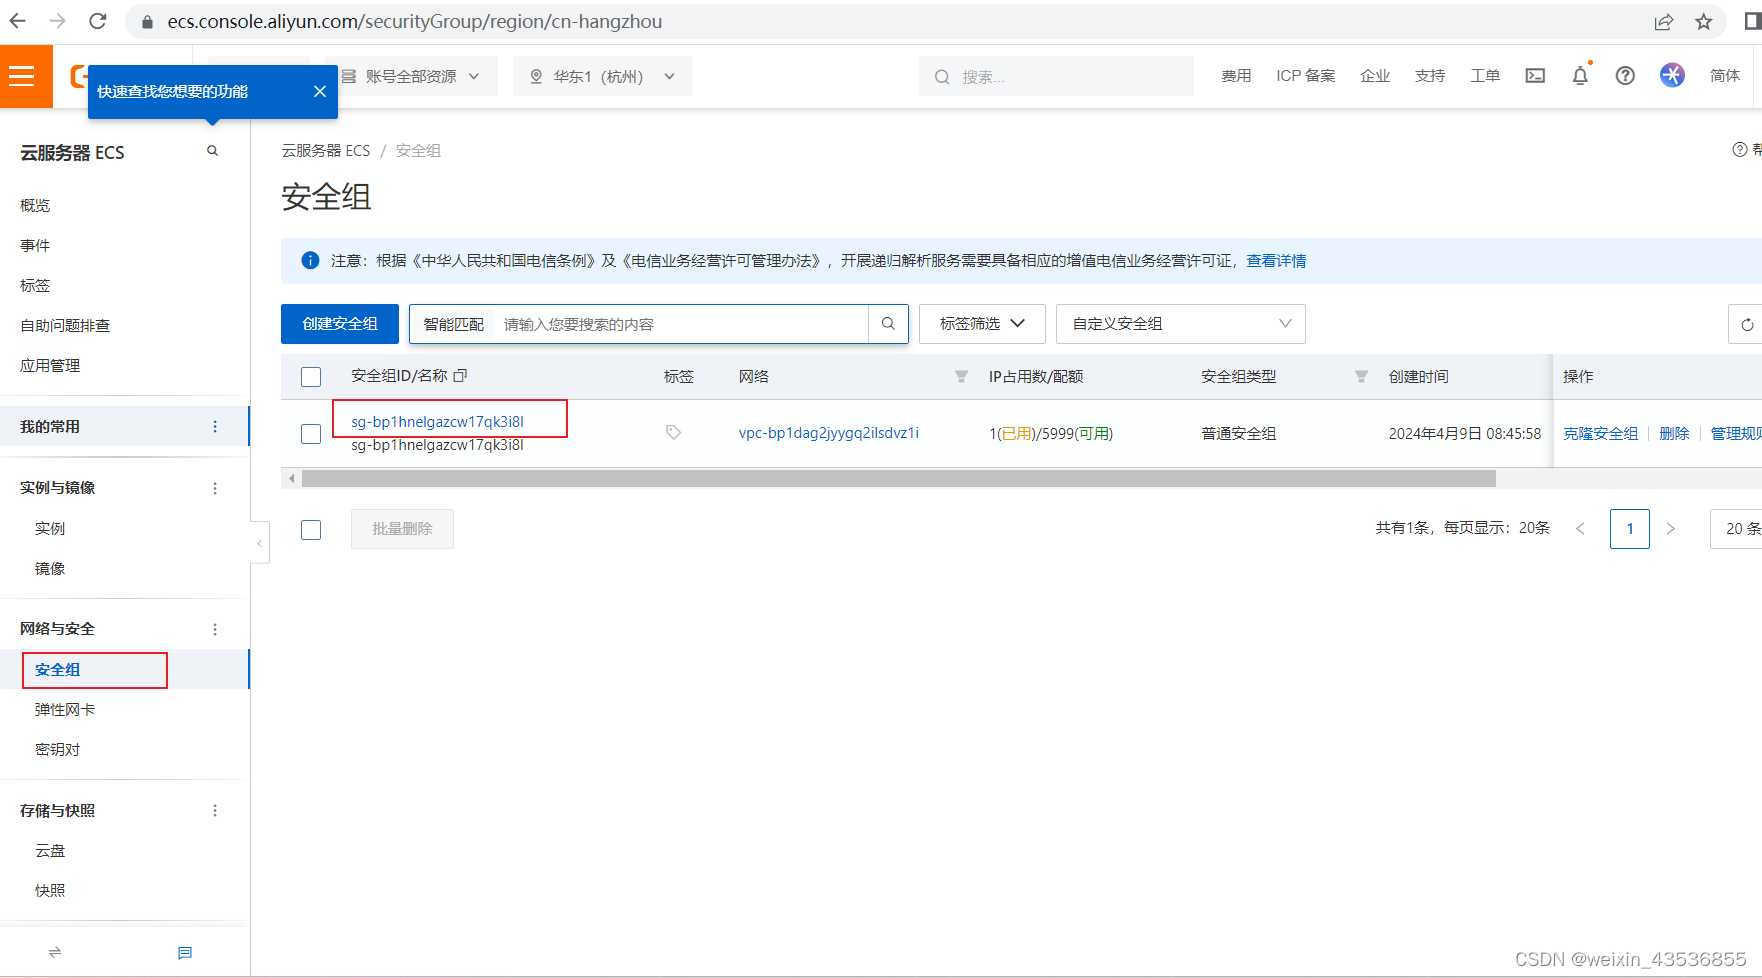Open 安全组 in sidebar
The image size is (1762, 978).
[x=57, y=670]
